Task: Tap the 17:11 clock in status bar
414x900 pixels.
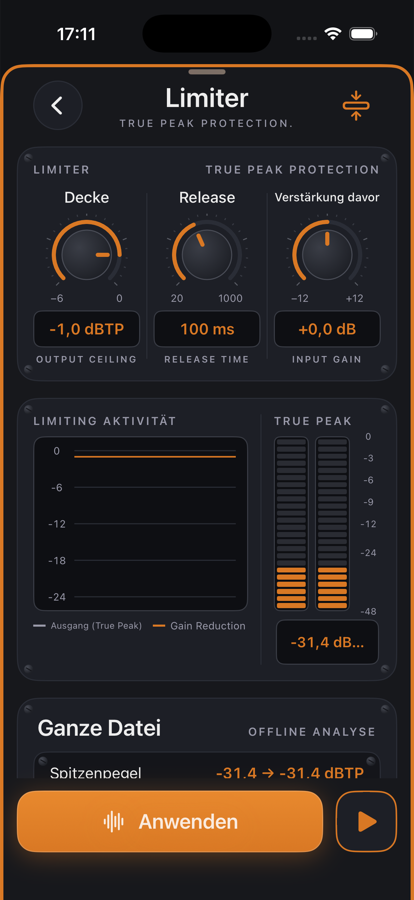Action: pos(76,34)
